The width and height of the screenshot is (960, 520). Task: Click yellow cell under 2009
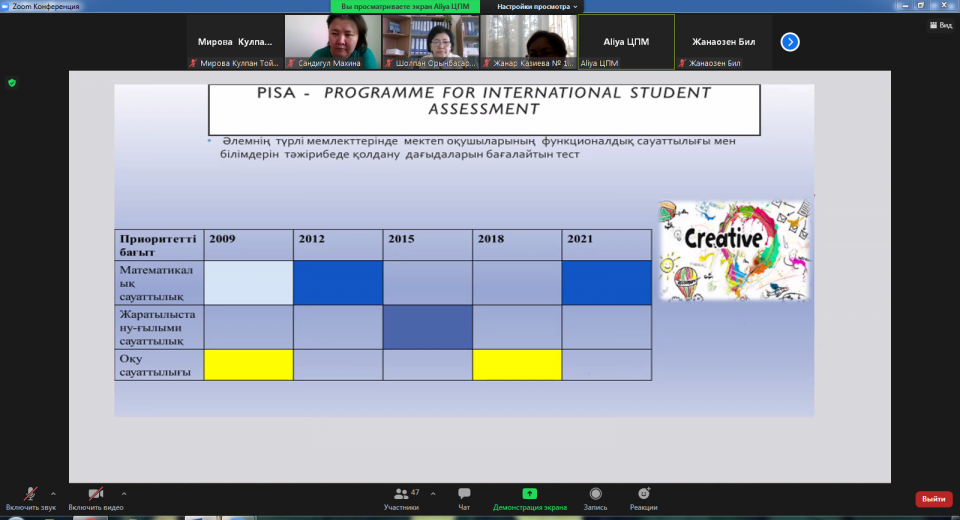coord(249,365)
